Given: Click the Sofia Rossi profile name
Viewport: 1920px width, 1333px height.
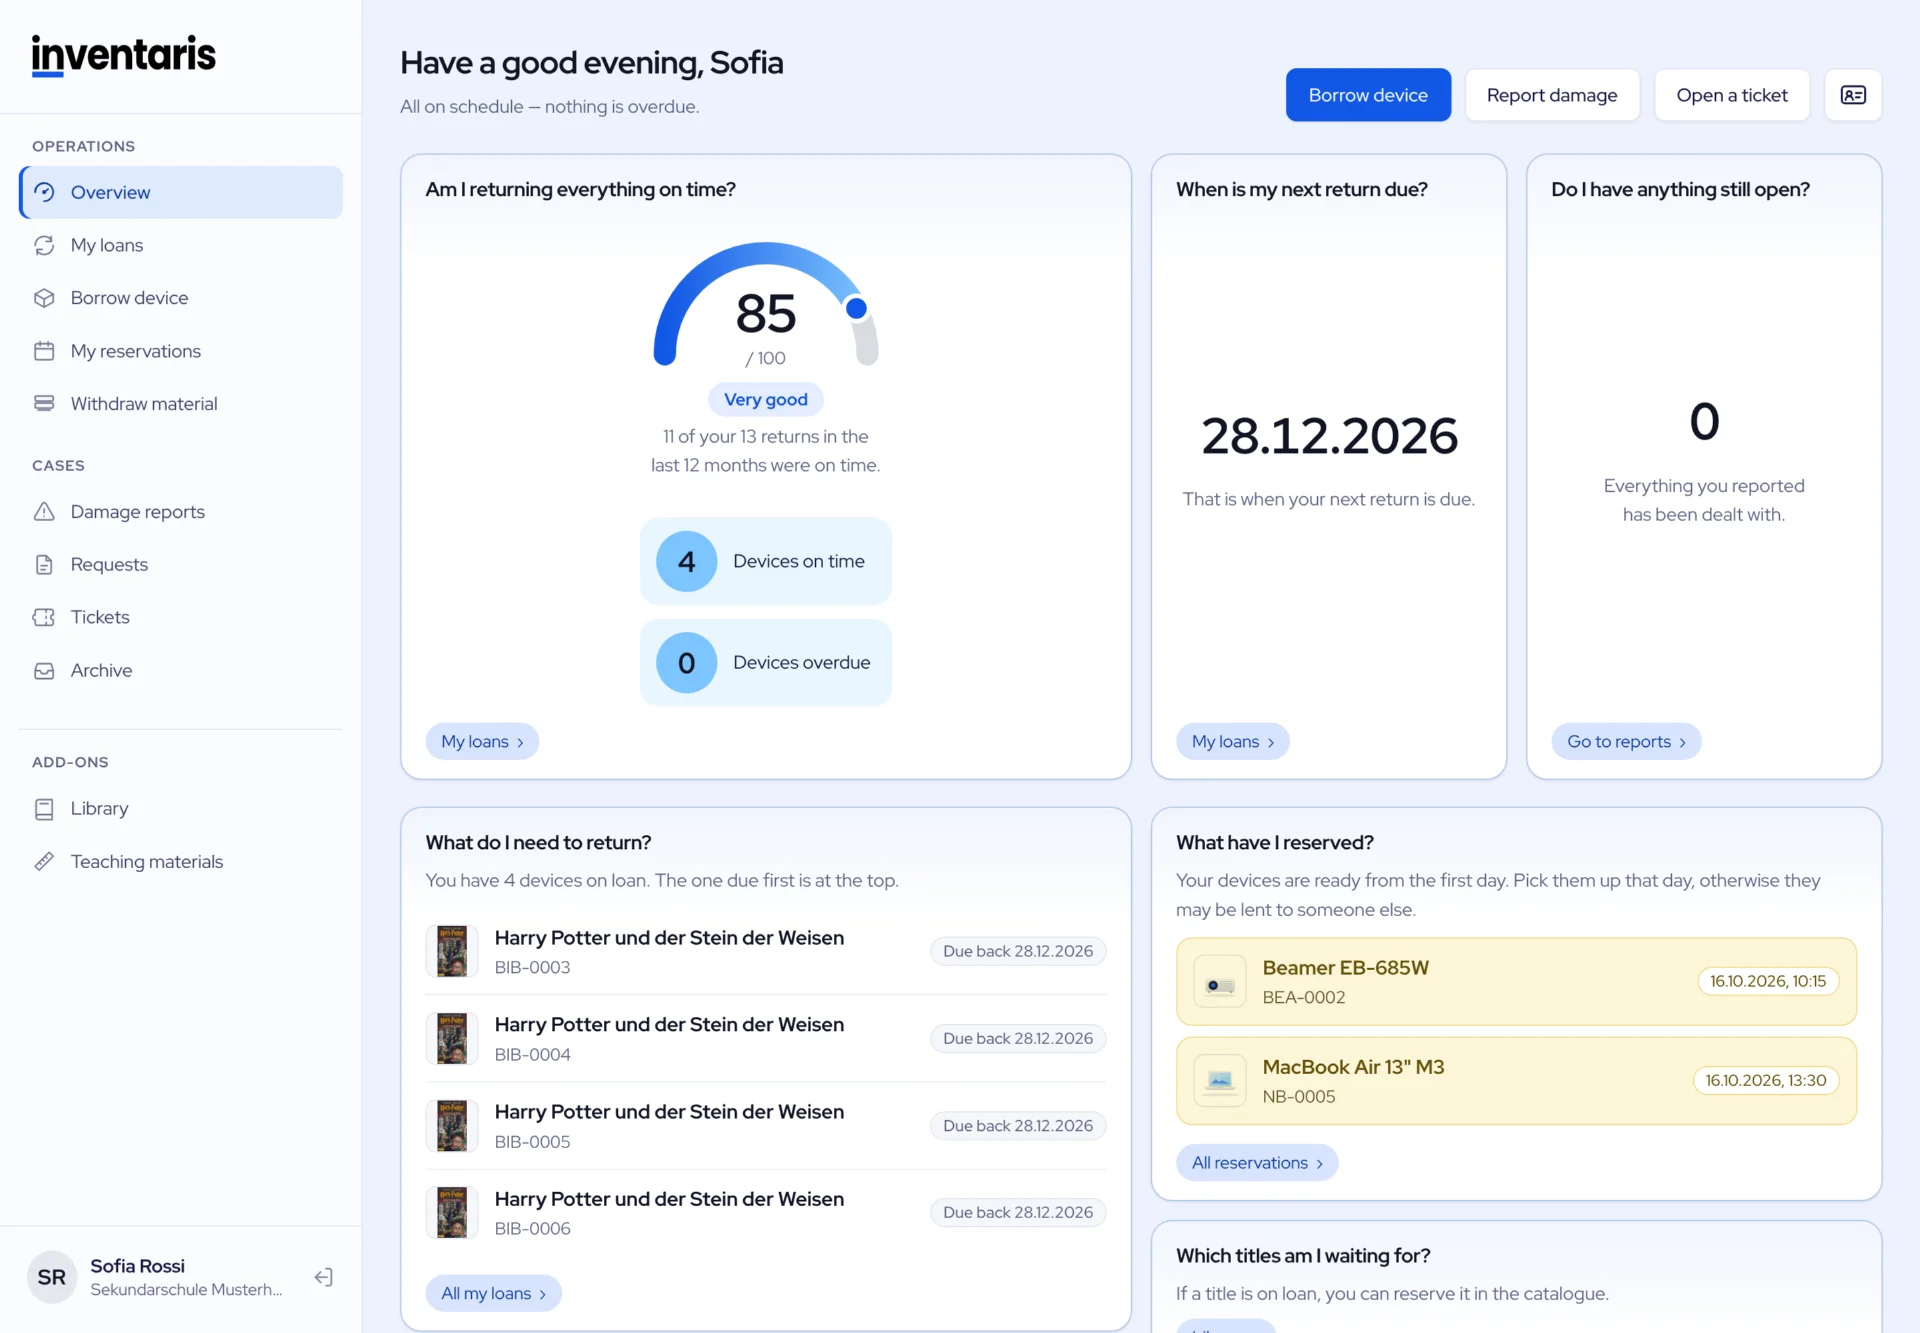Looking at the screenshot, I should pyautogui.click(x=138, y=1266).
